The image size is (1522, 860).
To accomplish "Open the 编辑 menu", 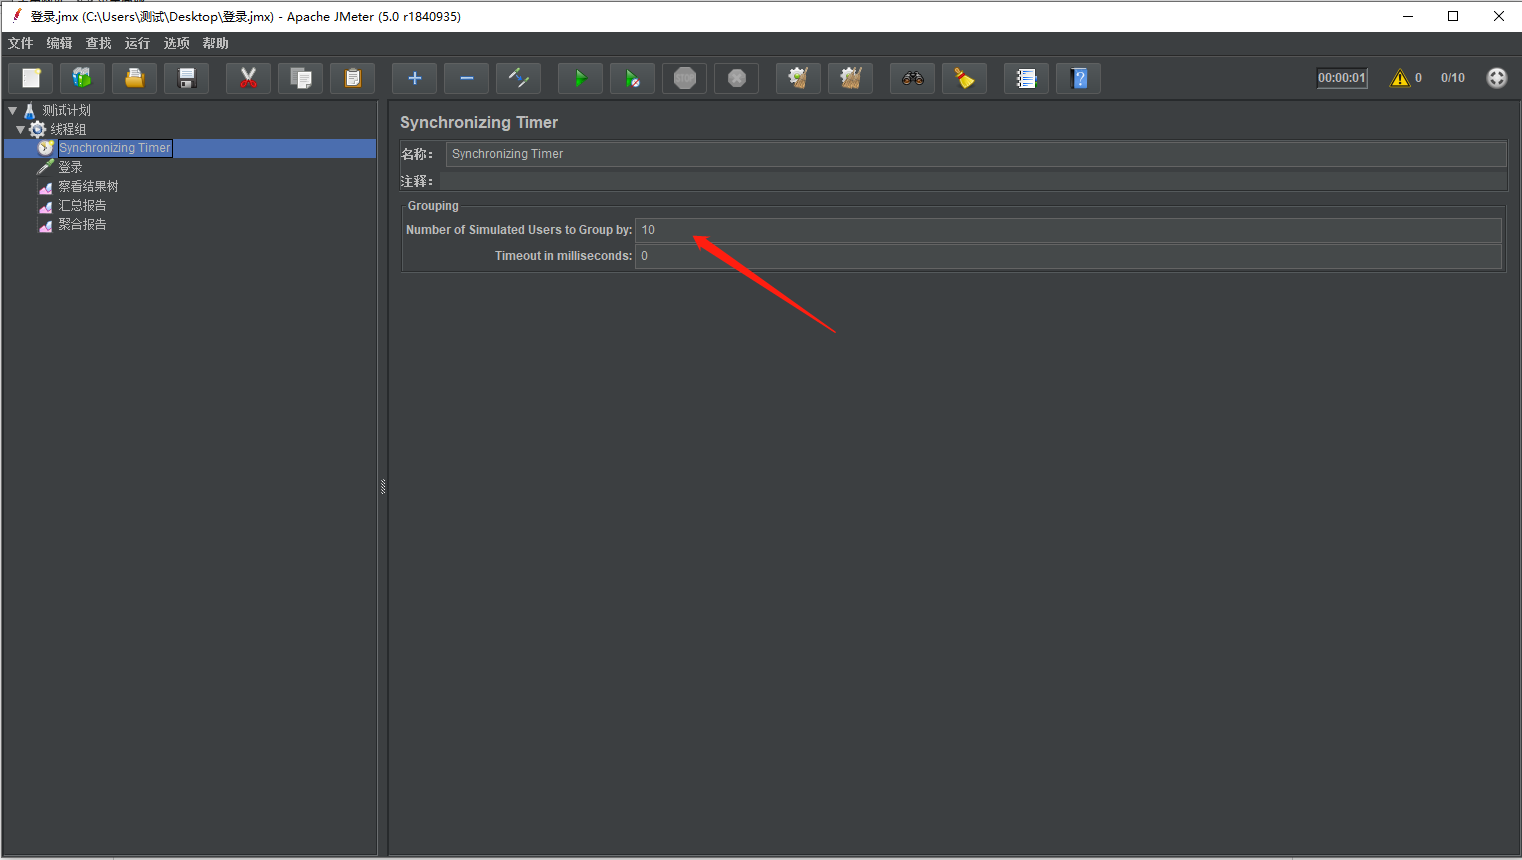I will [60, 43].
